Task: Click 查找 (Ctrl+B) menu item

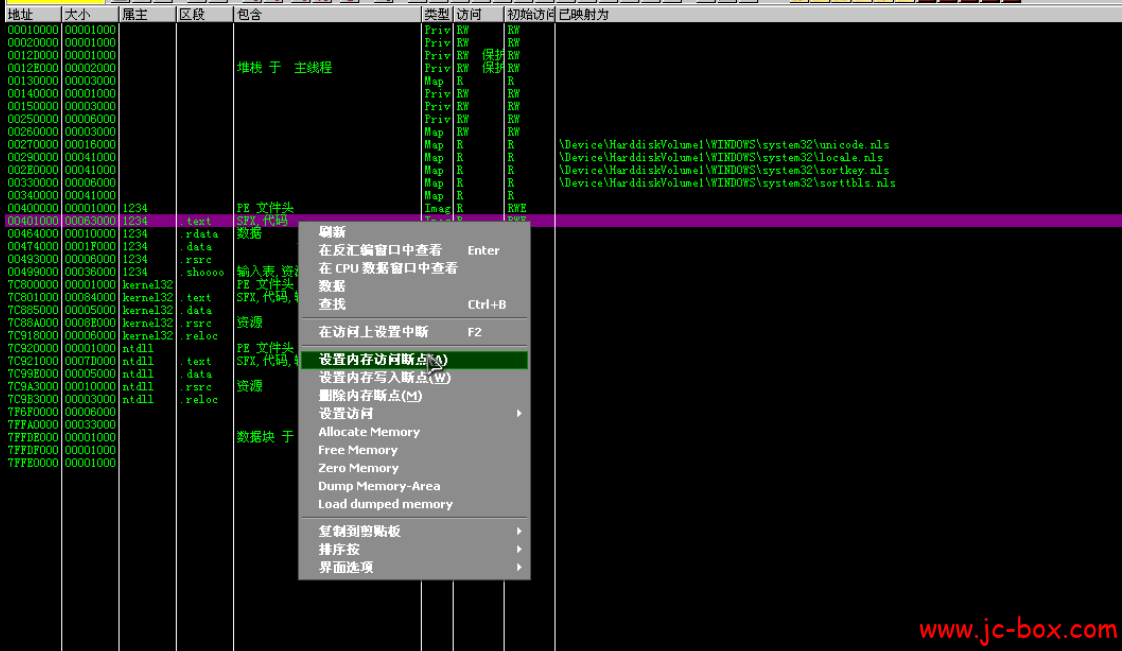Action: click(x=332, y=304)
